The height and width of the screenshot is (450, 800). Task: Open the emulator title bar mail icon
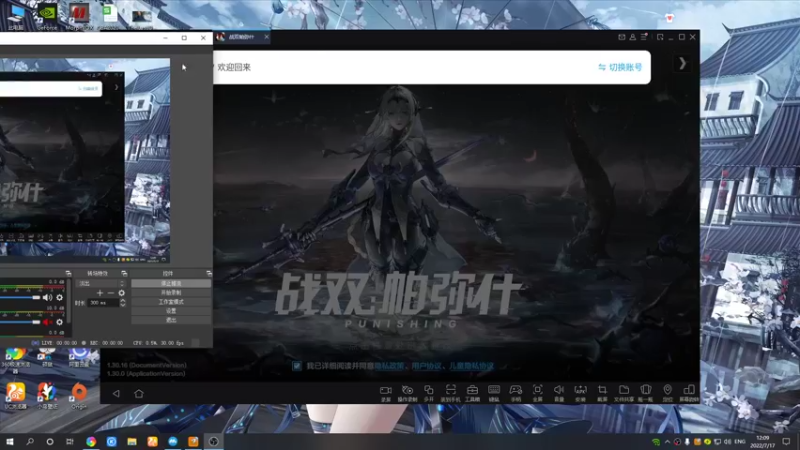coord(621,37)
